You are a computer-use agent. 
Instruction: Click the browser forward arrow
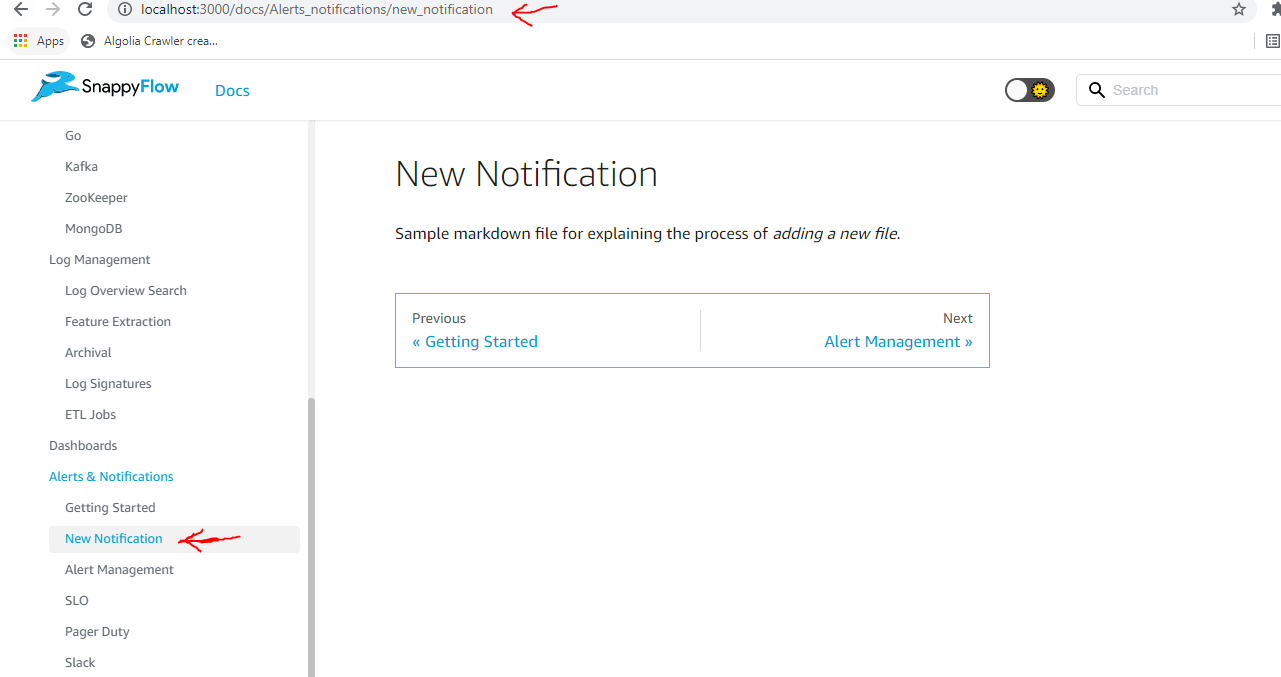pos(53,10)
